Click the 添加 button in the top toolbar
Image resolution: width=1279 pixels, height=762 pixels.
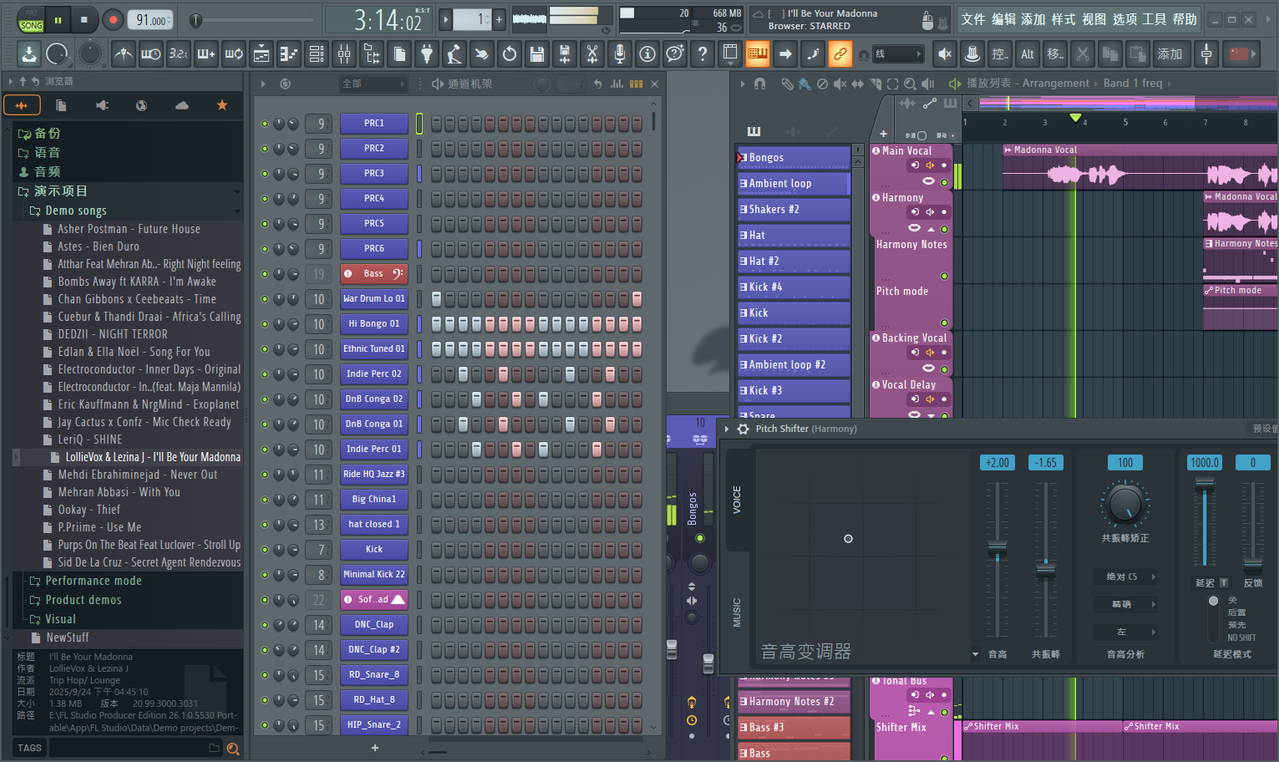pyautogui.click(x=1169, y=53)
